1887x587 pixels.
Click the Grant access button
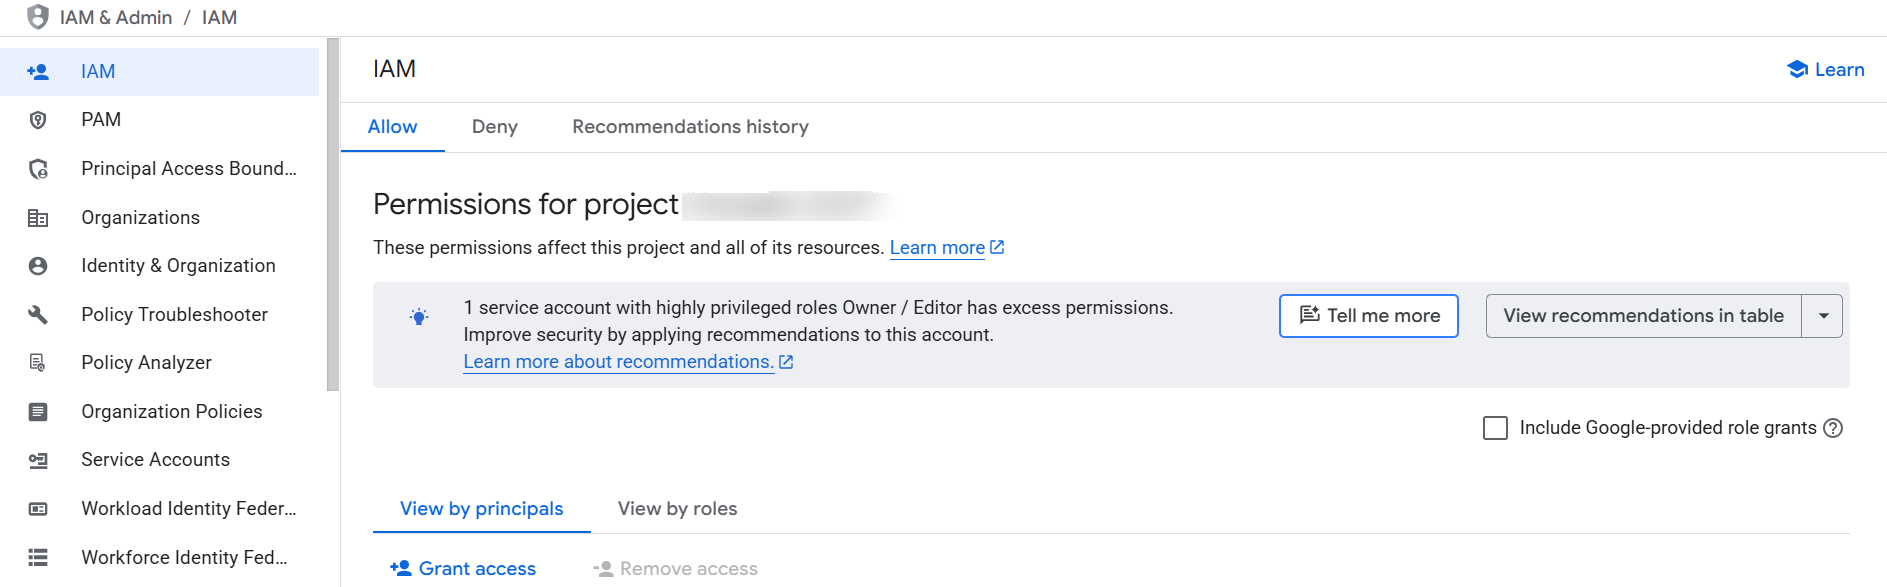pos(463,568)
